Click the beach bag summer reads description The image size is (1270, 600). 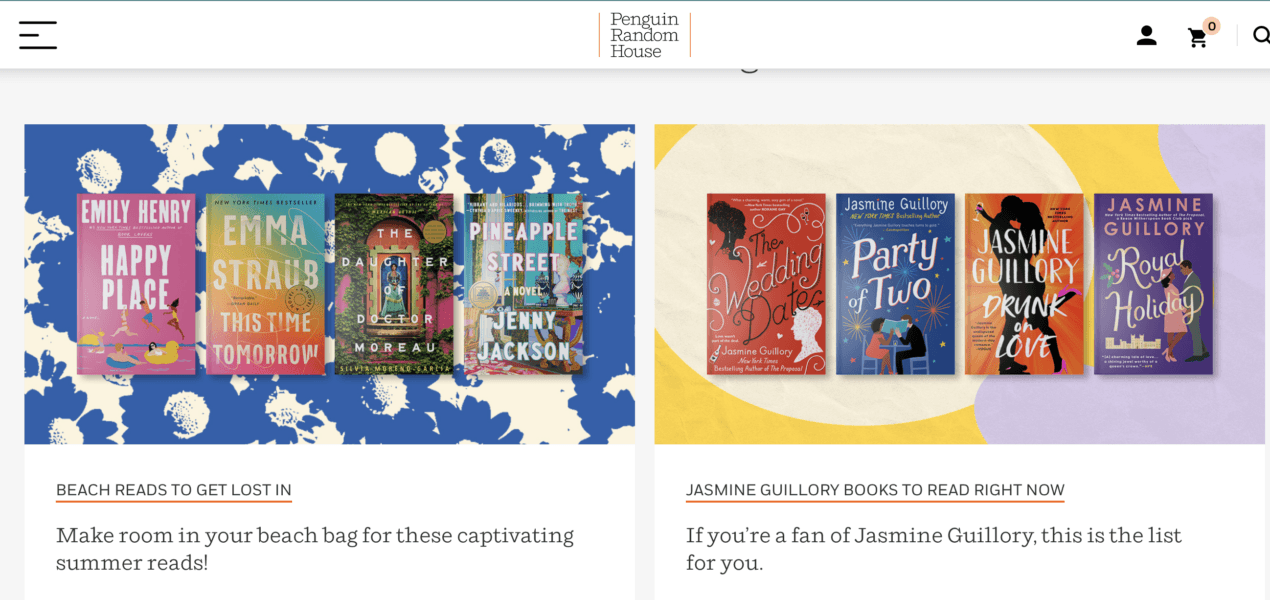(314, 548)
